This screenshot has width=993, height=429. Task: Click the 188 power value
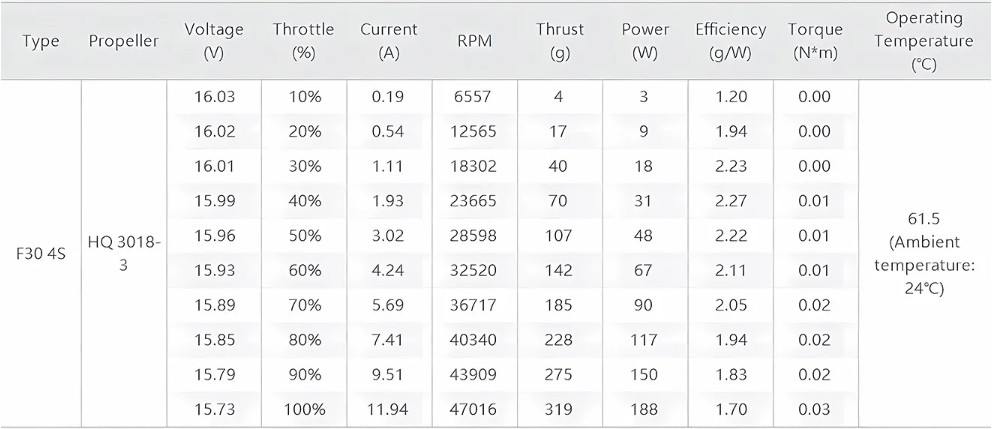643,409
